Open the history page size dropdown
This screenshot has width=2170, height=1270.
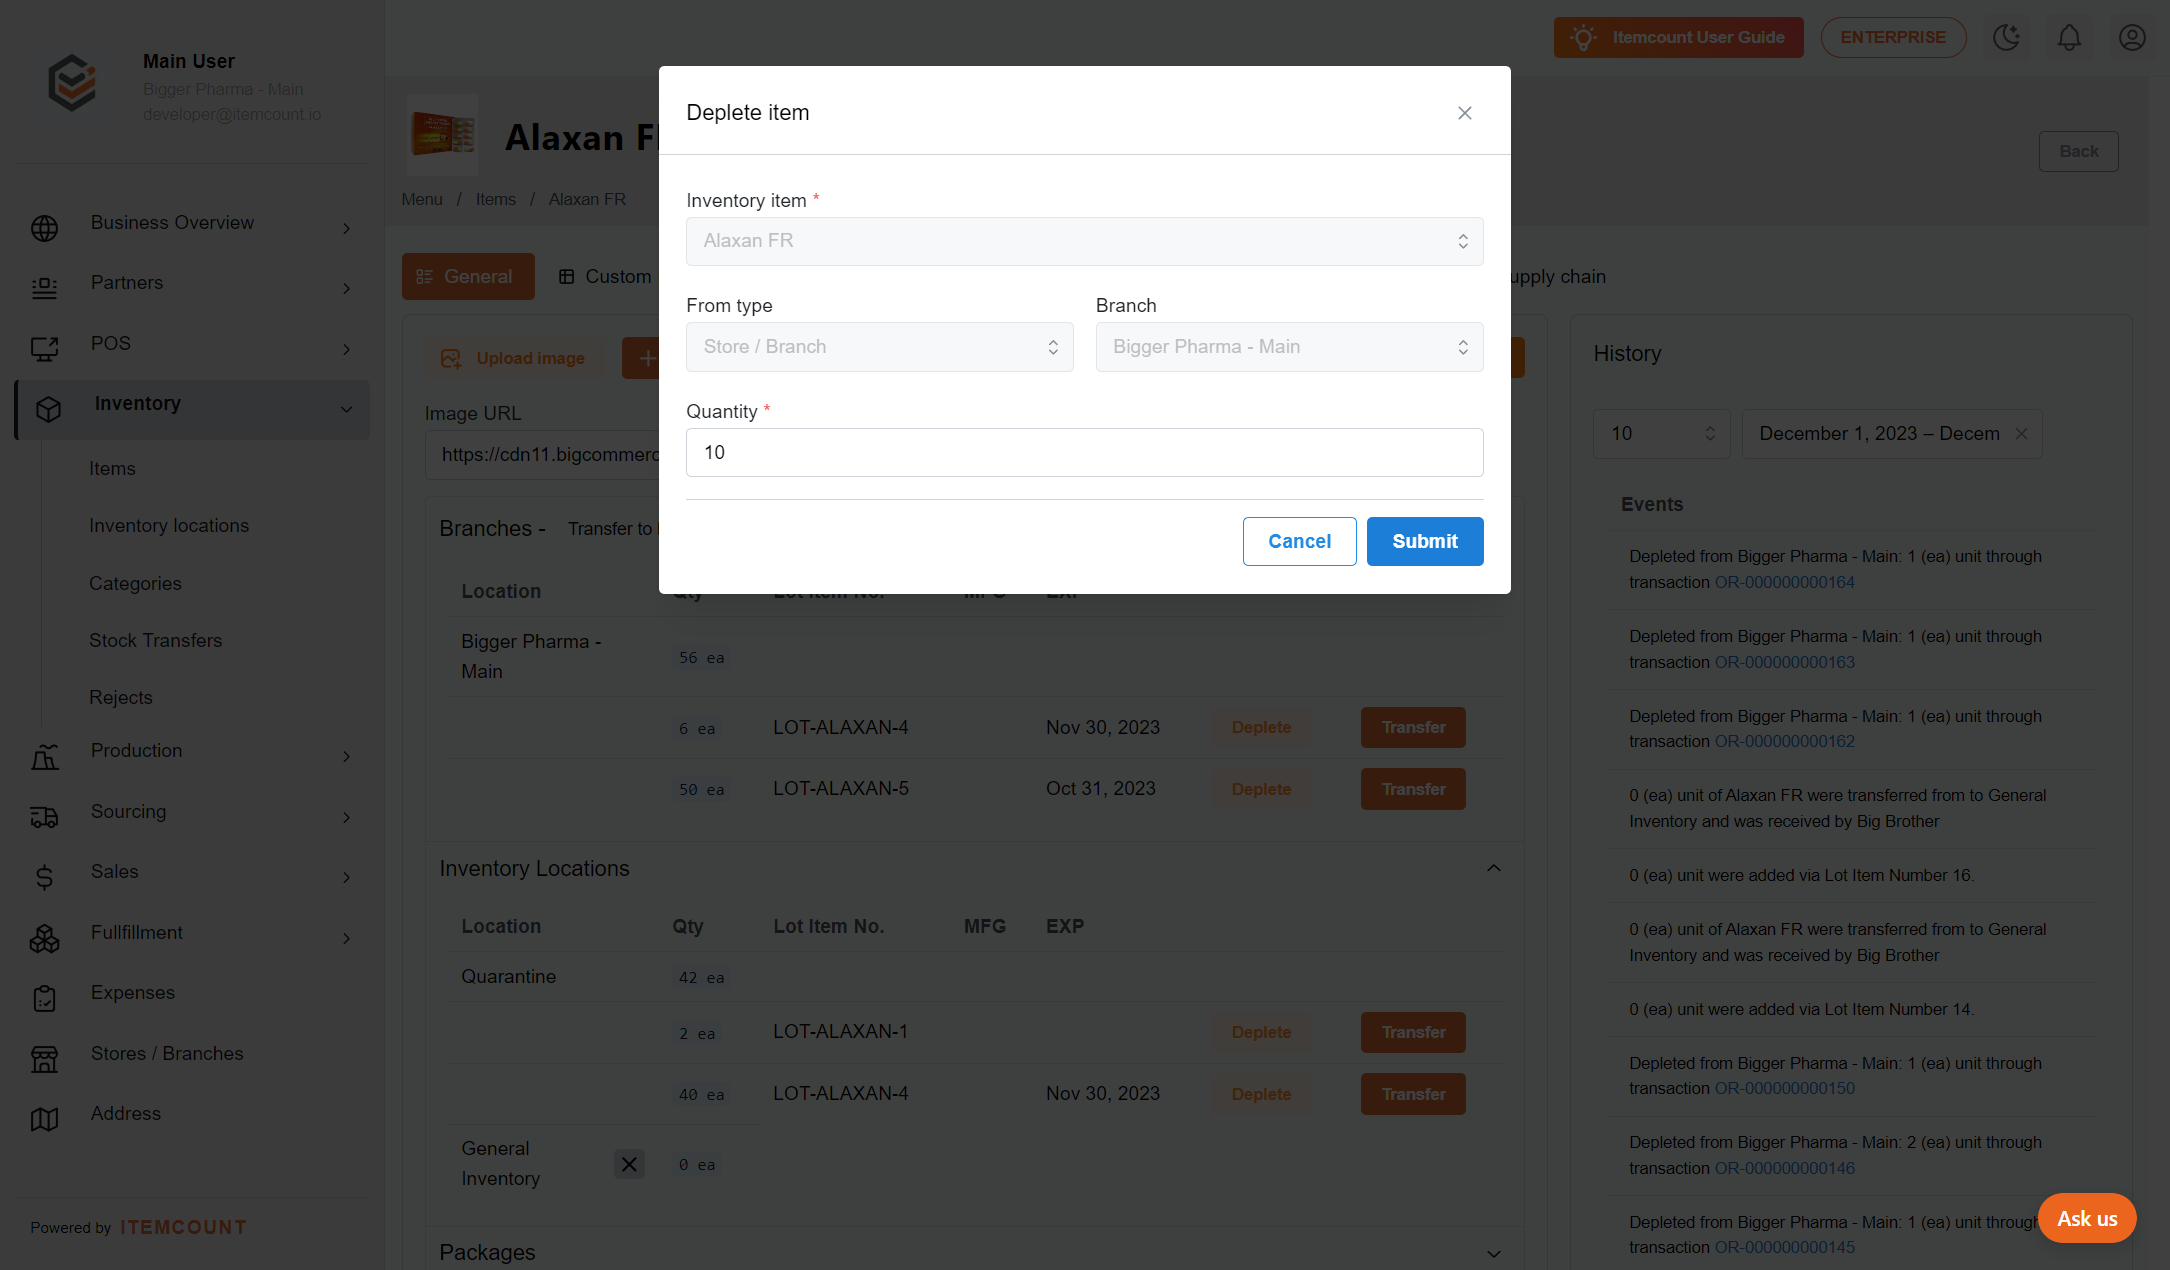(1661, 433)
